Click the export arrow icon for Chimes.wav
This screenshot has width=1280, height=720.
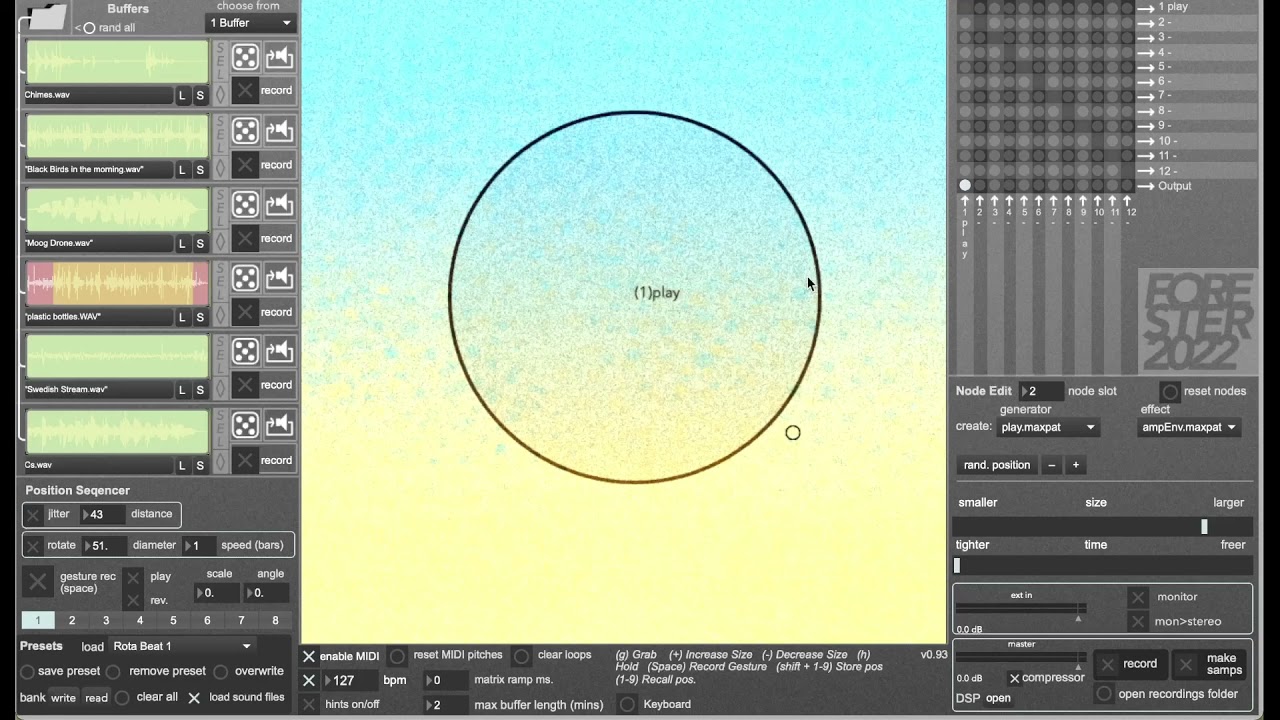[279, 57]
